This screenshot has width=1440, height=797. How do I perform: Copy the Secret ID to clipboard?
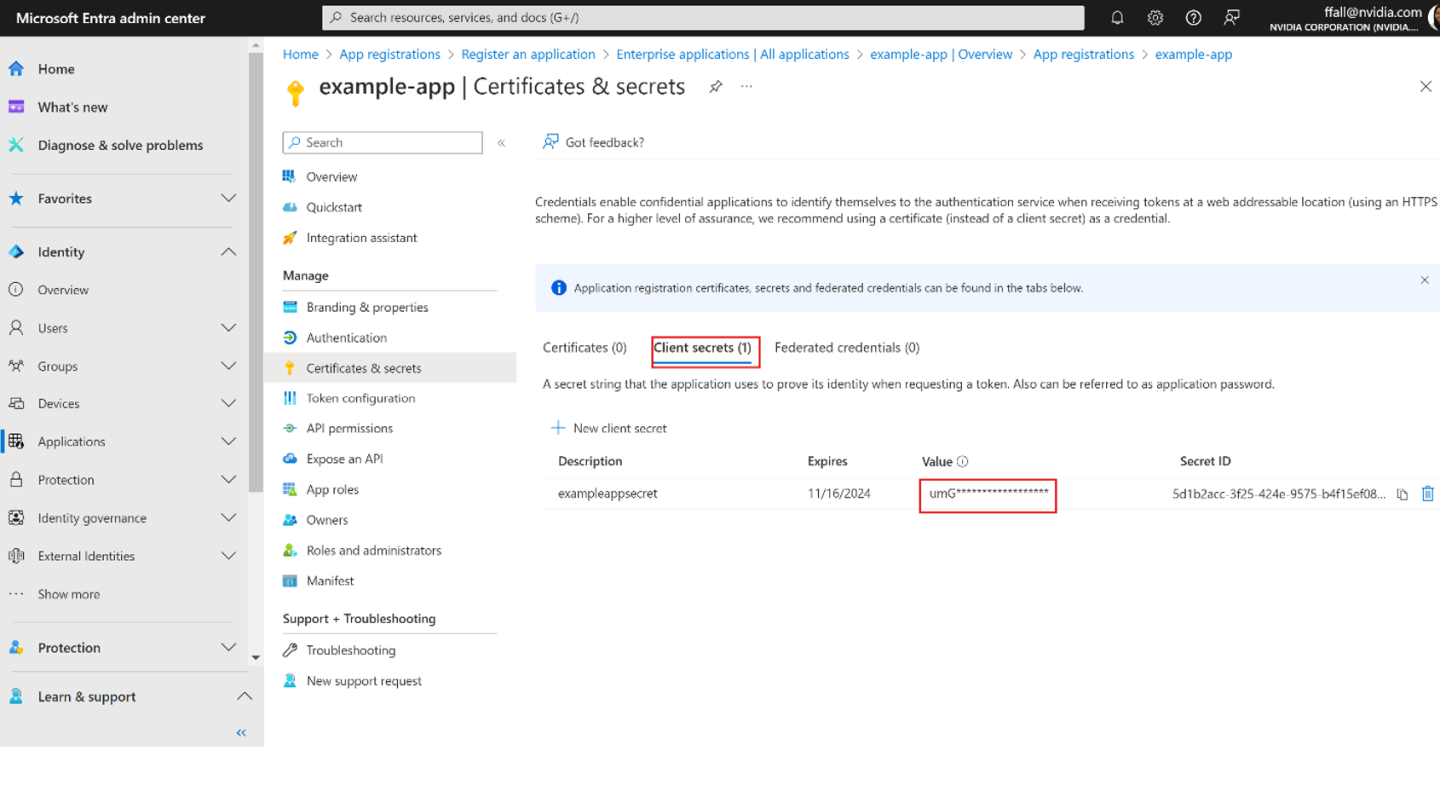[x=1402, y=494]
